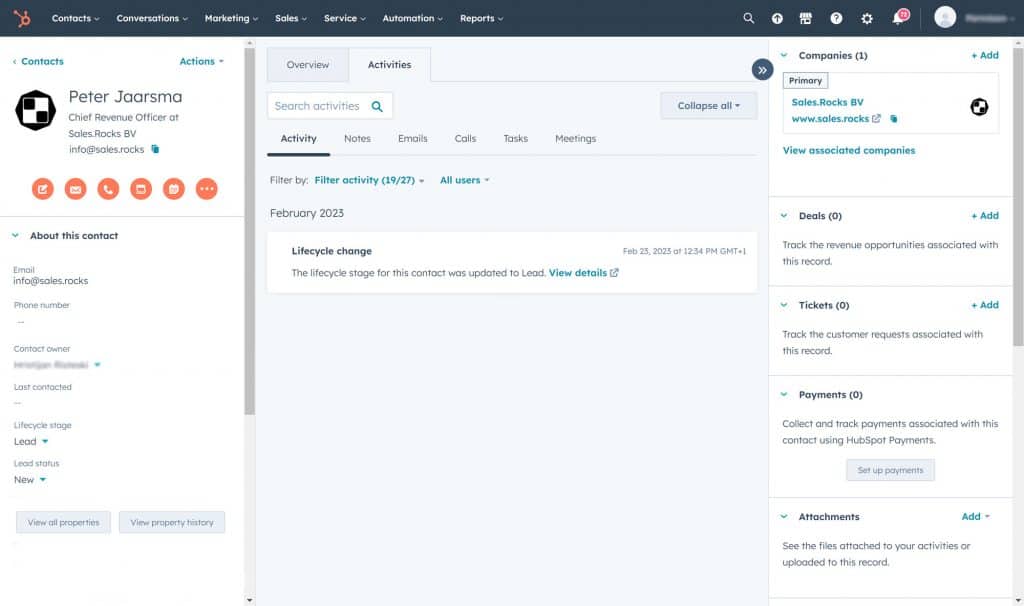Open the Collapse all dropdown

[708, 106]
